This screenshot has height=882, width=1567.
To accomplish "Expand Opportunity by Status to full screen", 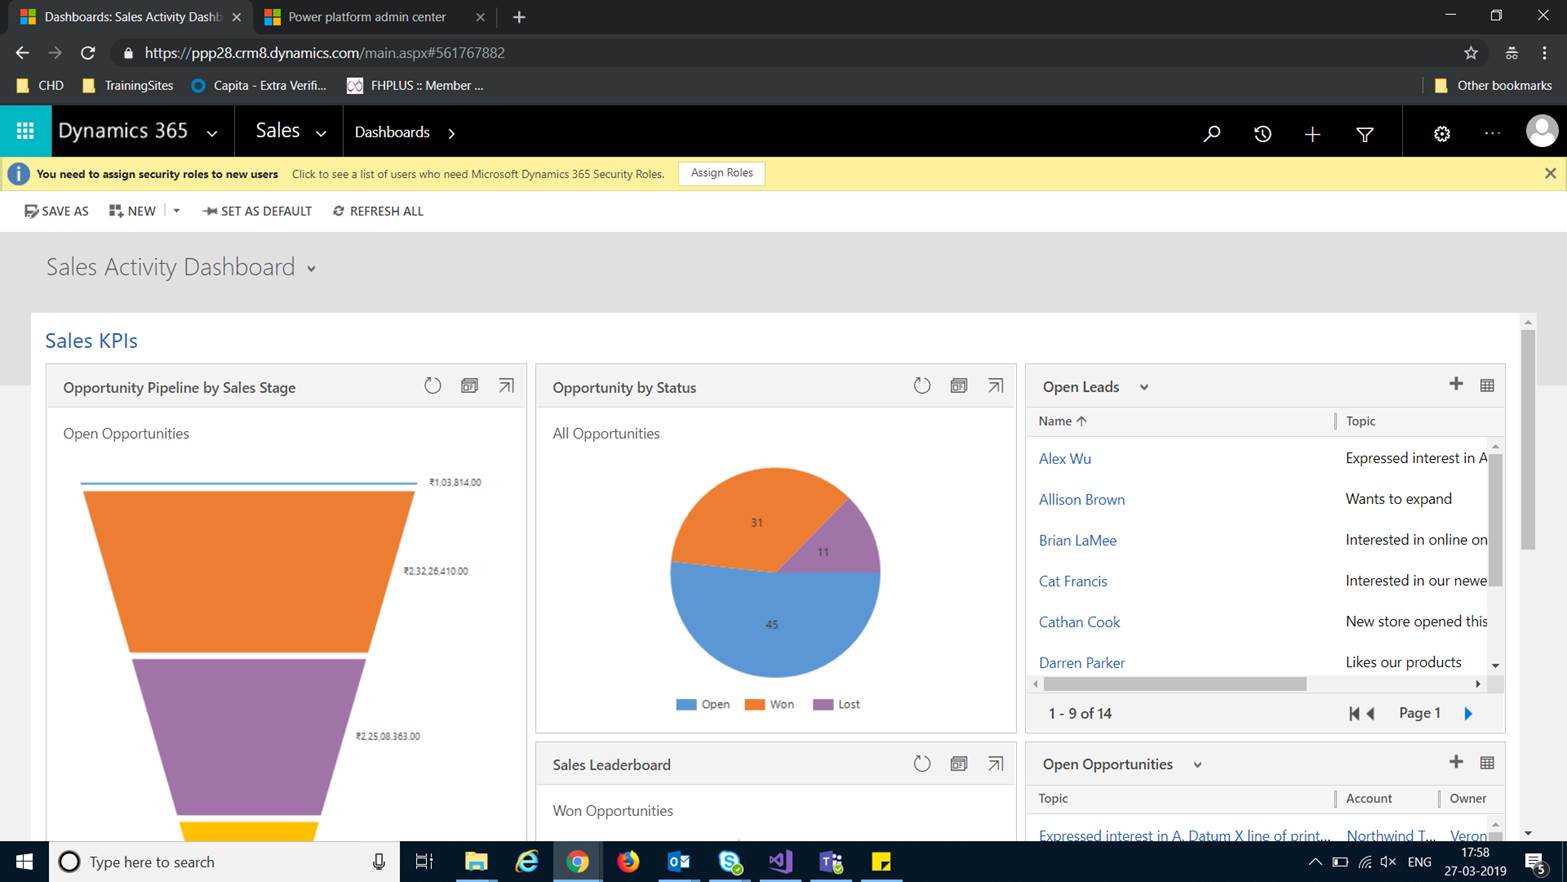I will click(995, 385).
